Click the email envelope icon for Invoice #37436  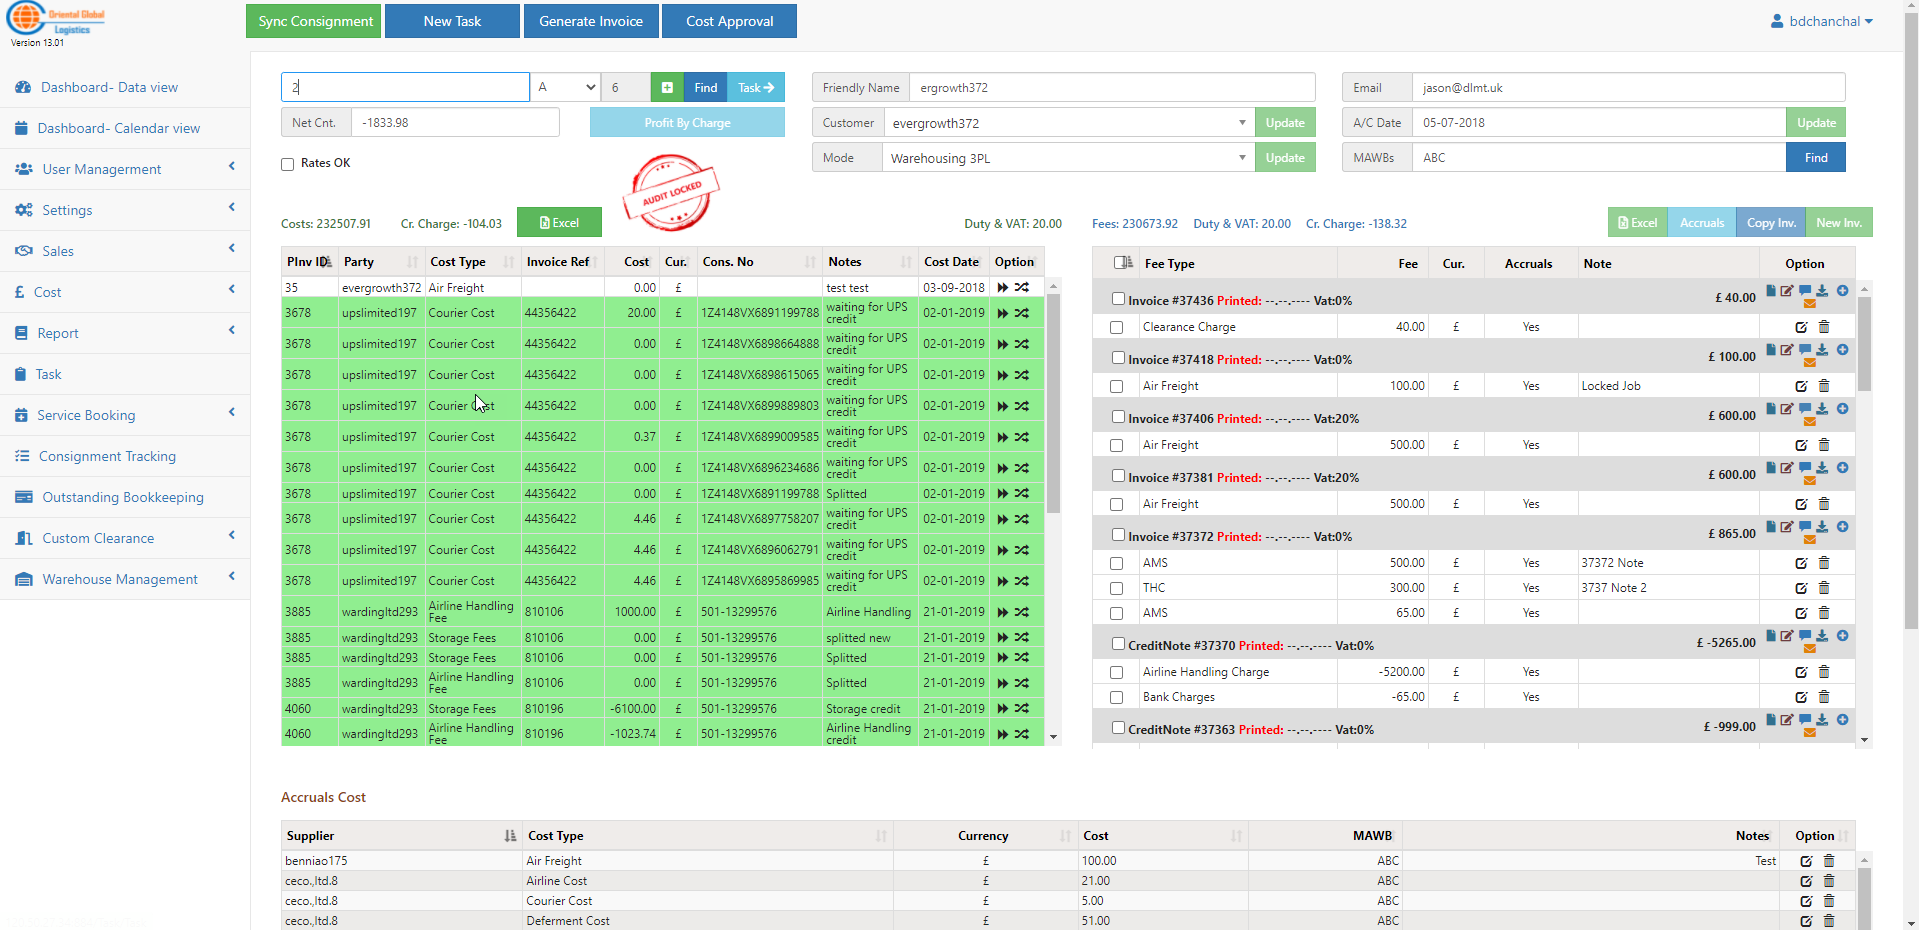1809,304
